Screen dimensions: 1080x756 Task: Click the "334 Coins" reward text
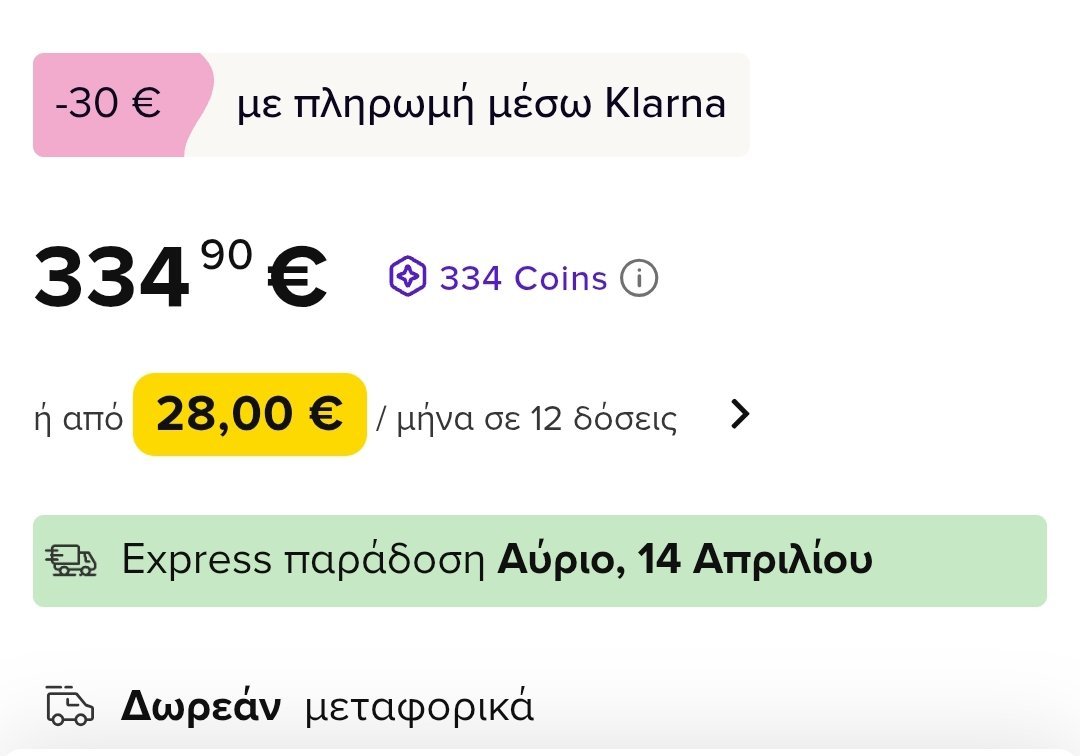click(523, 278)
